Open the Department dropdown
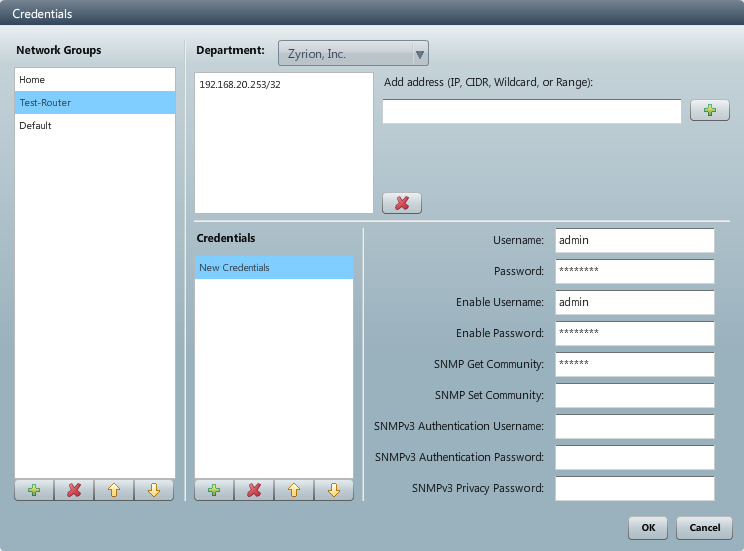Screen dimensions: 744x551 pos(352,54)
